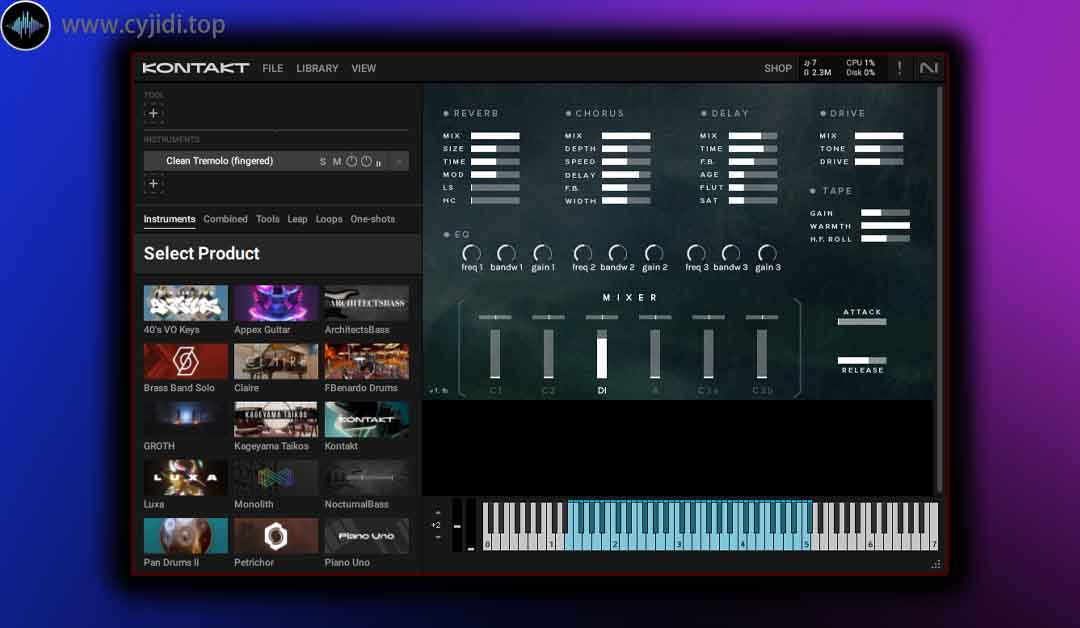Screen dimensions: 1080x628
Task: Set the RELEASE slider
Action: pyautogui.click(x=862, y=360)
